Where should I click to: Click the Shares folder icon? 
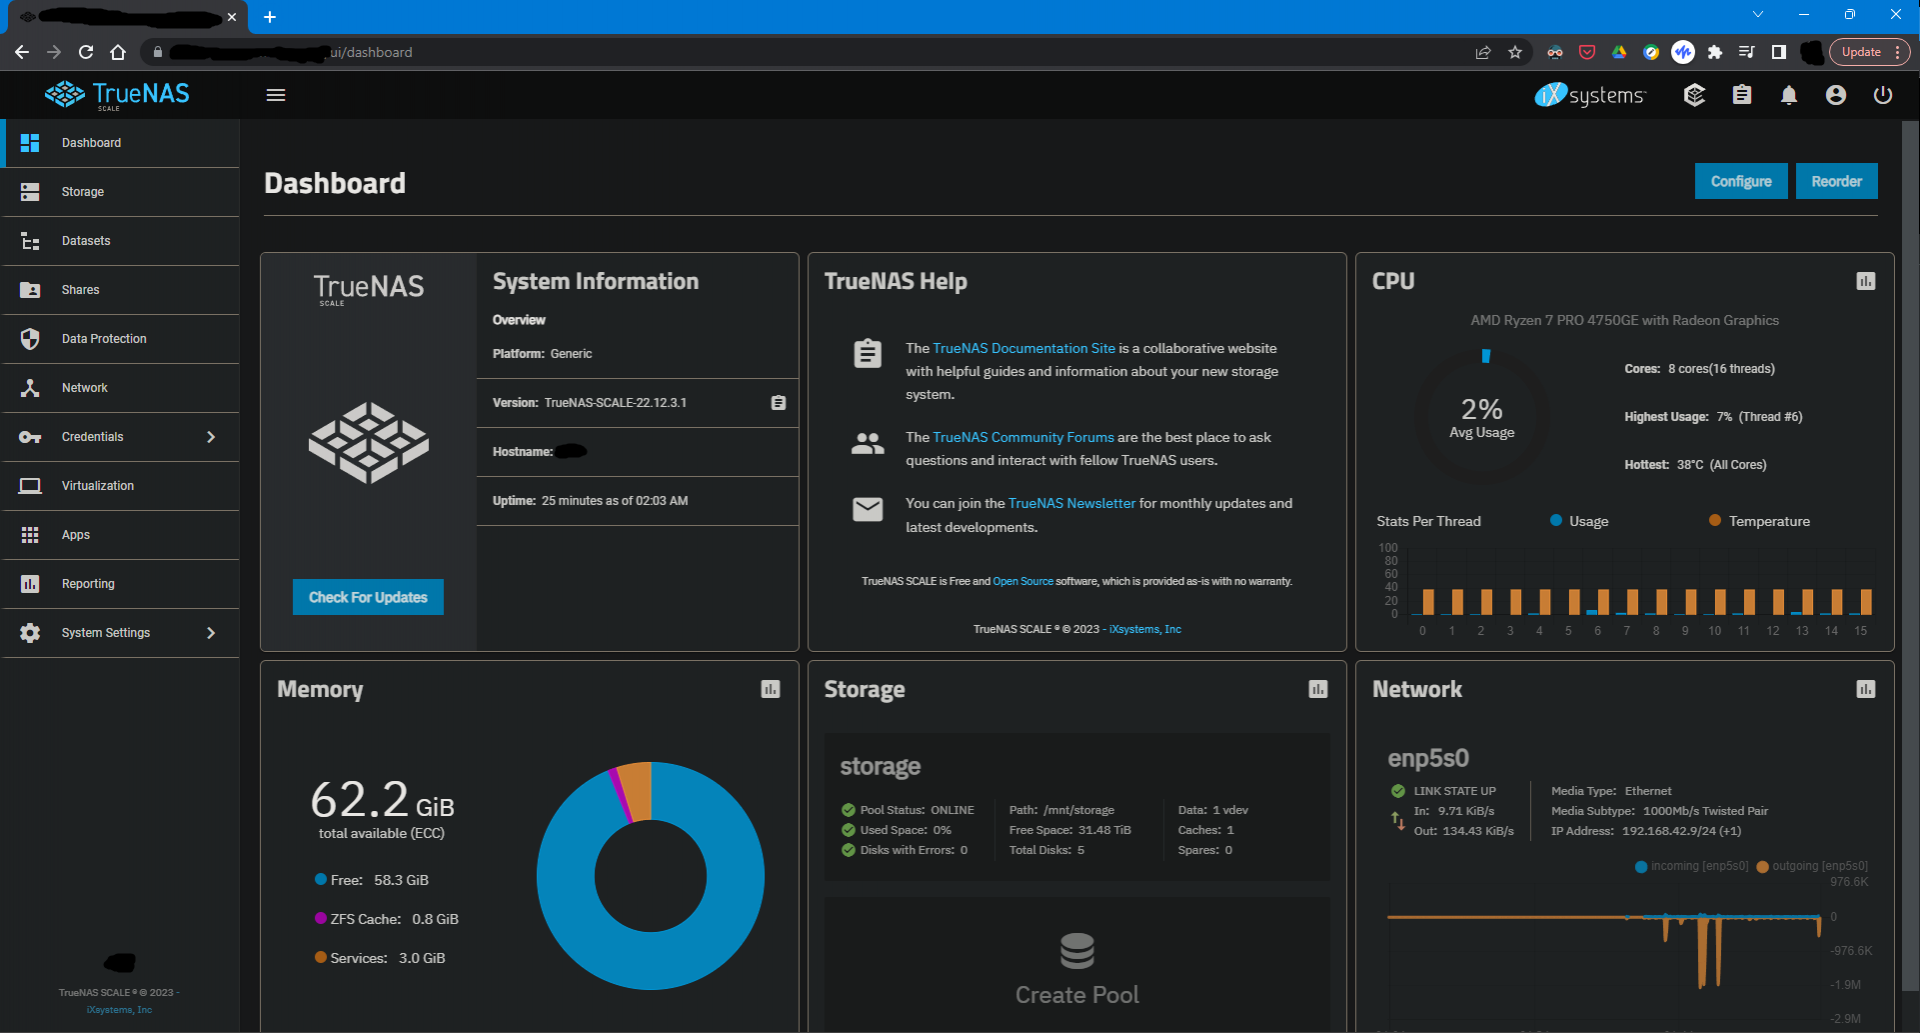tap(30, 290)
